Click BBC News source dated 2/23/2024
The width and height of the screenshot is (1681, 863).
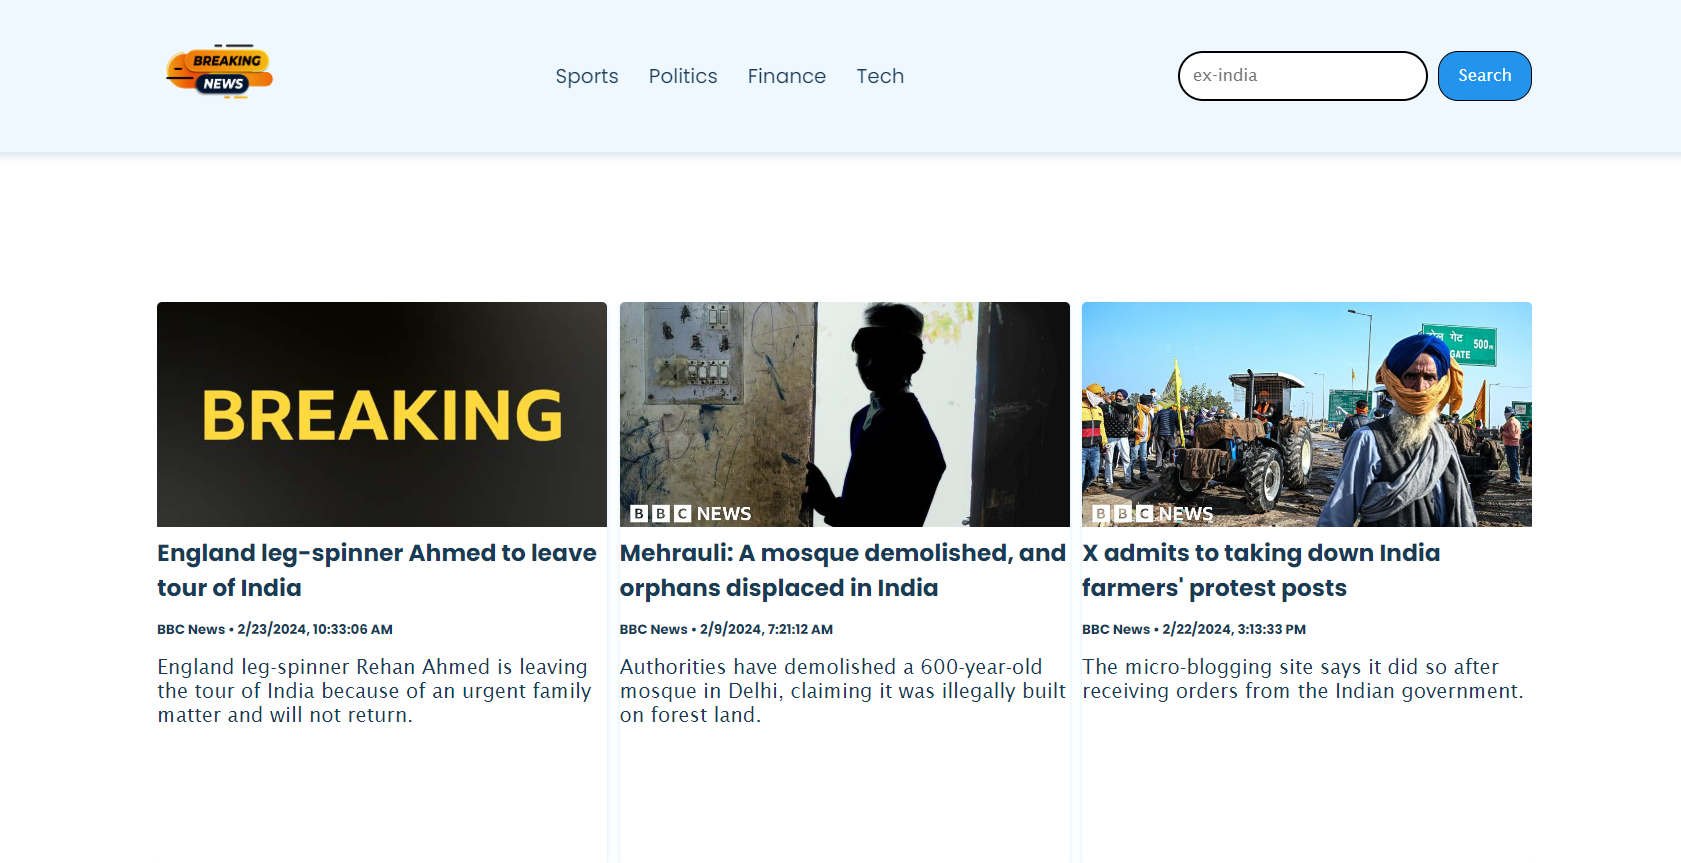pyautogui.click(x=191, y=629)
